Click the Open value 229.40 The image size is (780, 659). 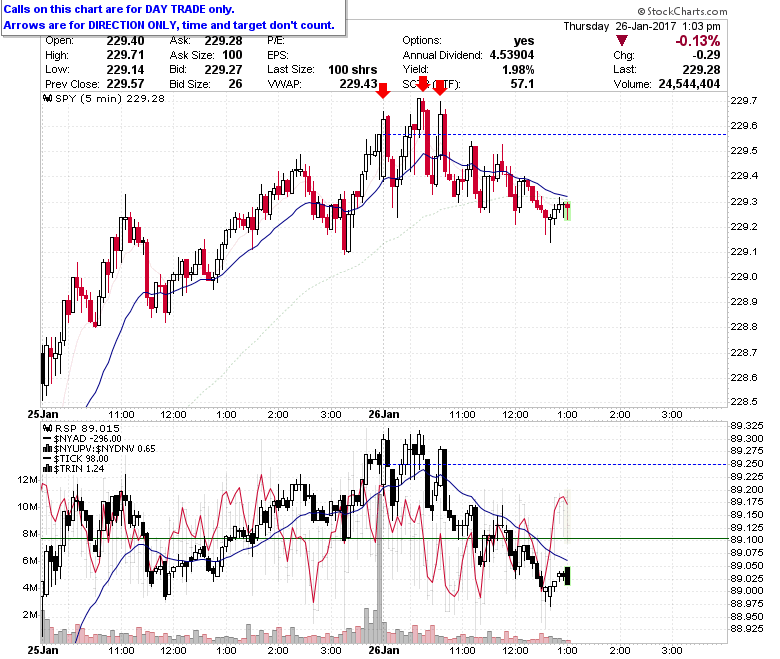click(125, 41)
